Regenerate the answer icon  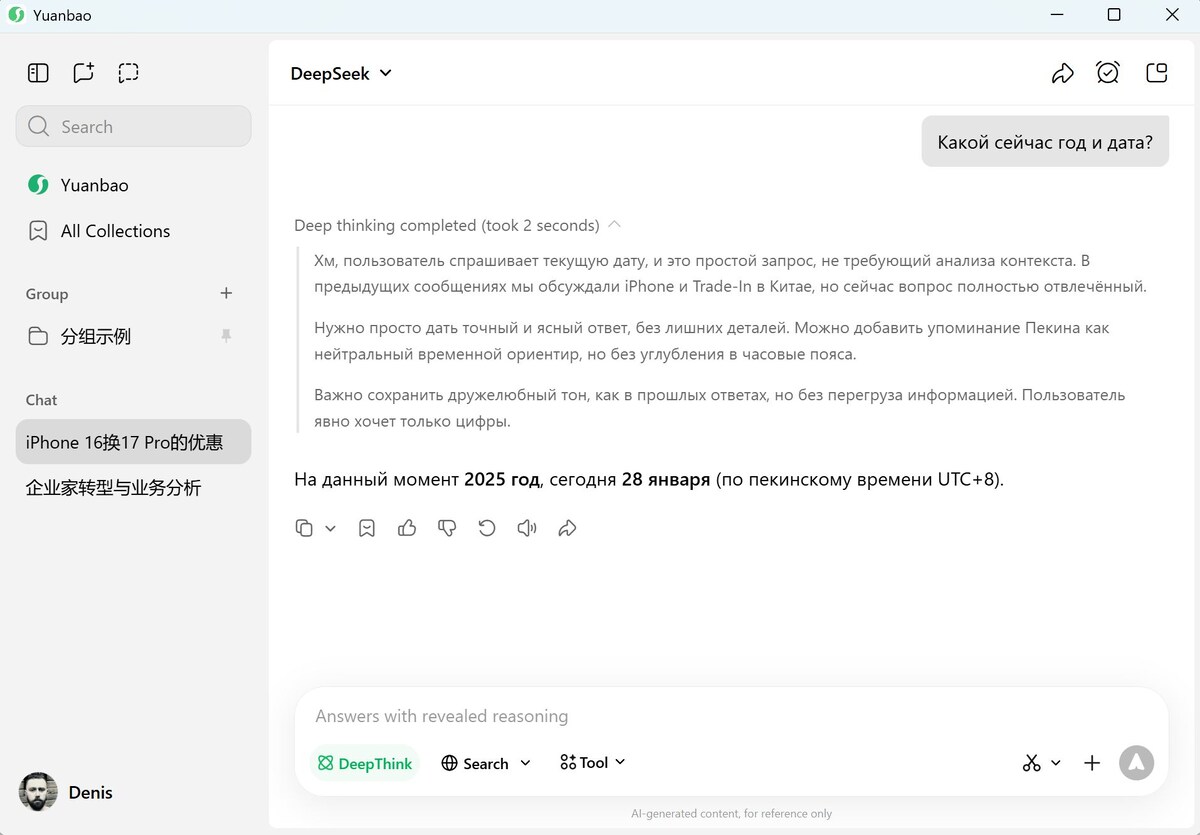(487, 528)
